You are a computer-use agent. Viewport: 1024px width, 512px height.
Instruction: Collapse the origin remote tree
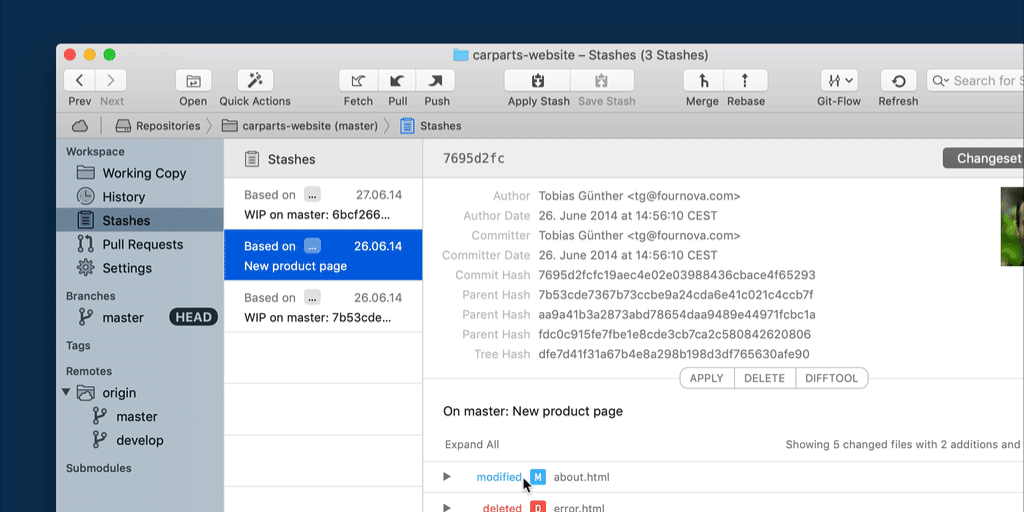(67, 393)
